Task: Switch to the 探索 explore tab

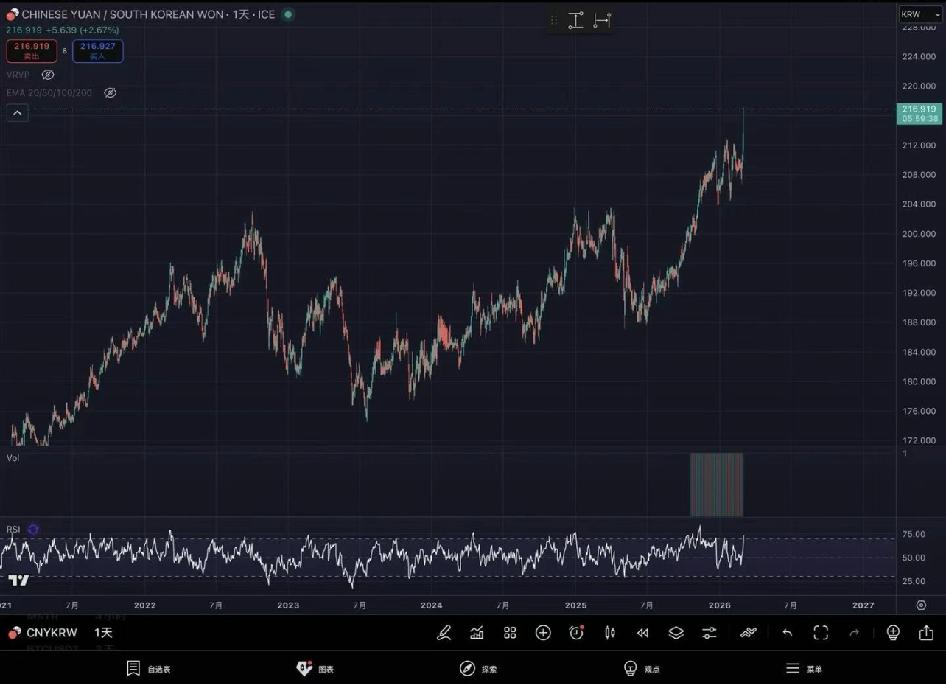Action: (478, 668)
